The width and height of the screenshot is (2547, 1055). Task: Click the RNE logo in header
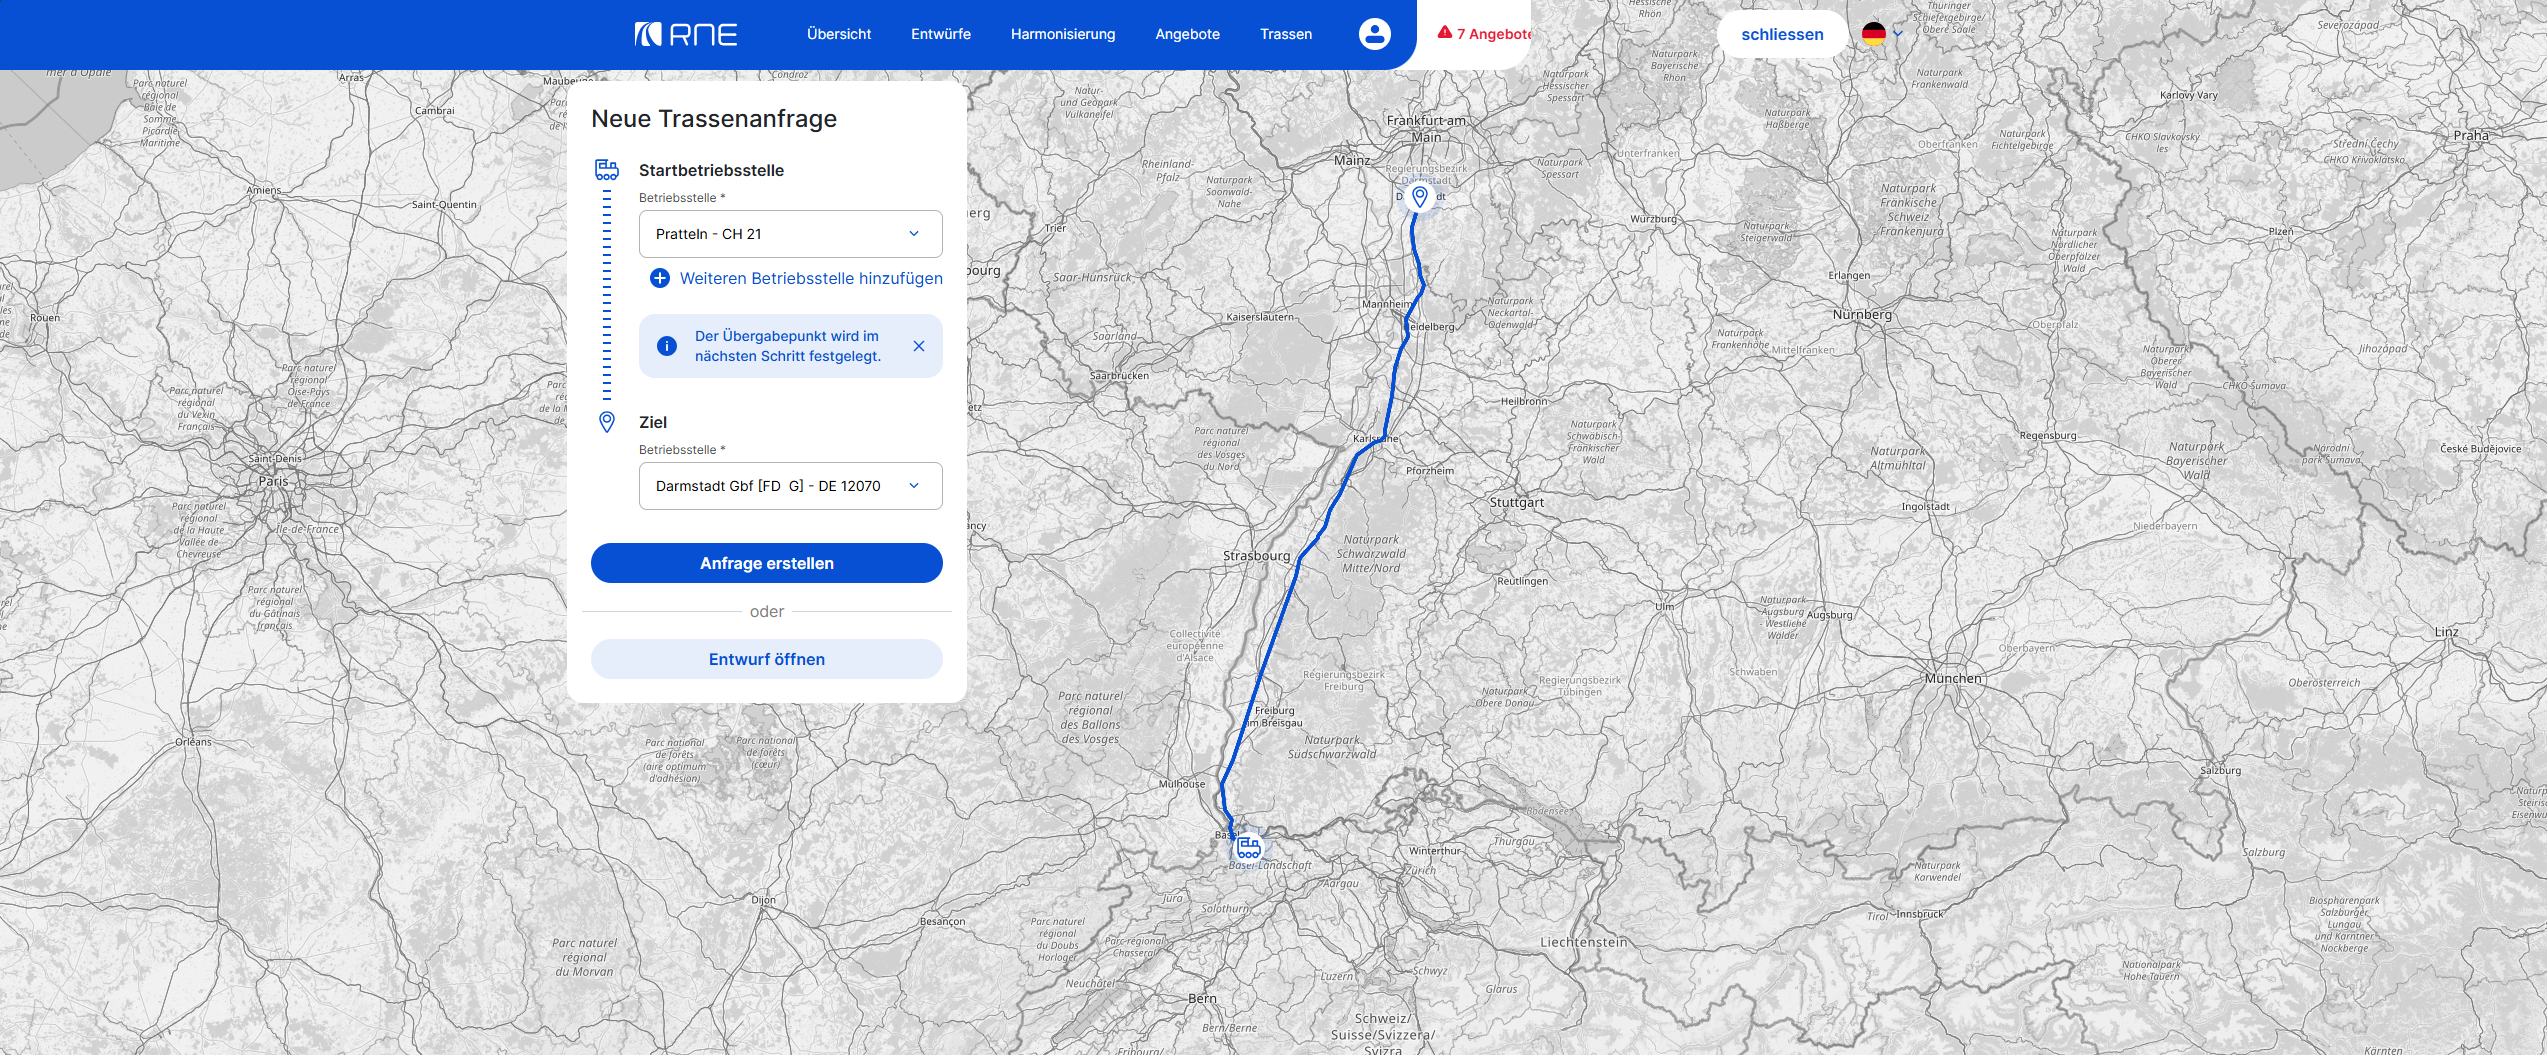point(686,34)
